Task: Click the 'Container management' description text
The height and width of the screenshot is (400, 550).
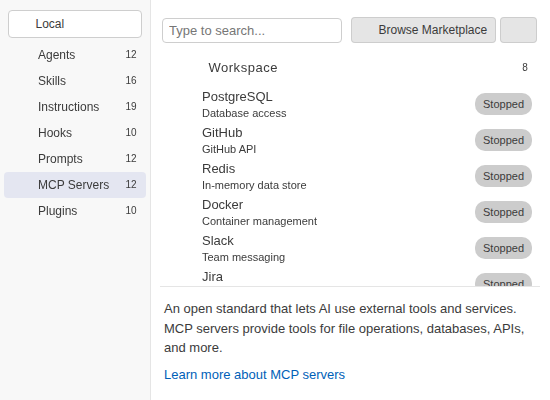Action: 259,221
